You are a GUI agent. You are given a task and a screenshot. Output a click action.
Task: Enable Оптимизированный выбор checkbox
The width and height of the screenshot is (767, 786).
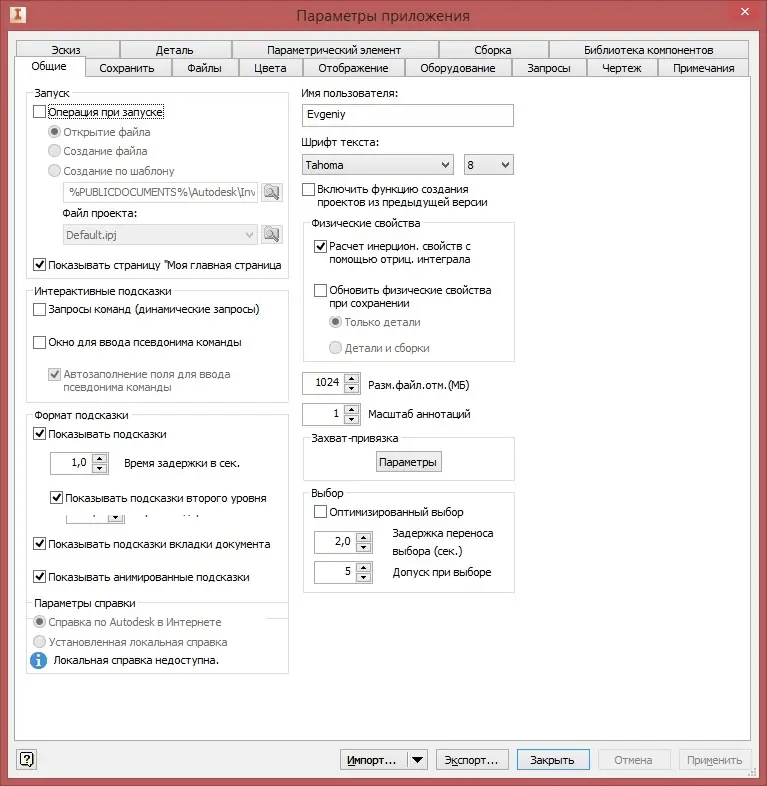[x=320, y=512]
